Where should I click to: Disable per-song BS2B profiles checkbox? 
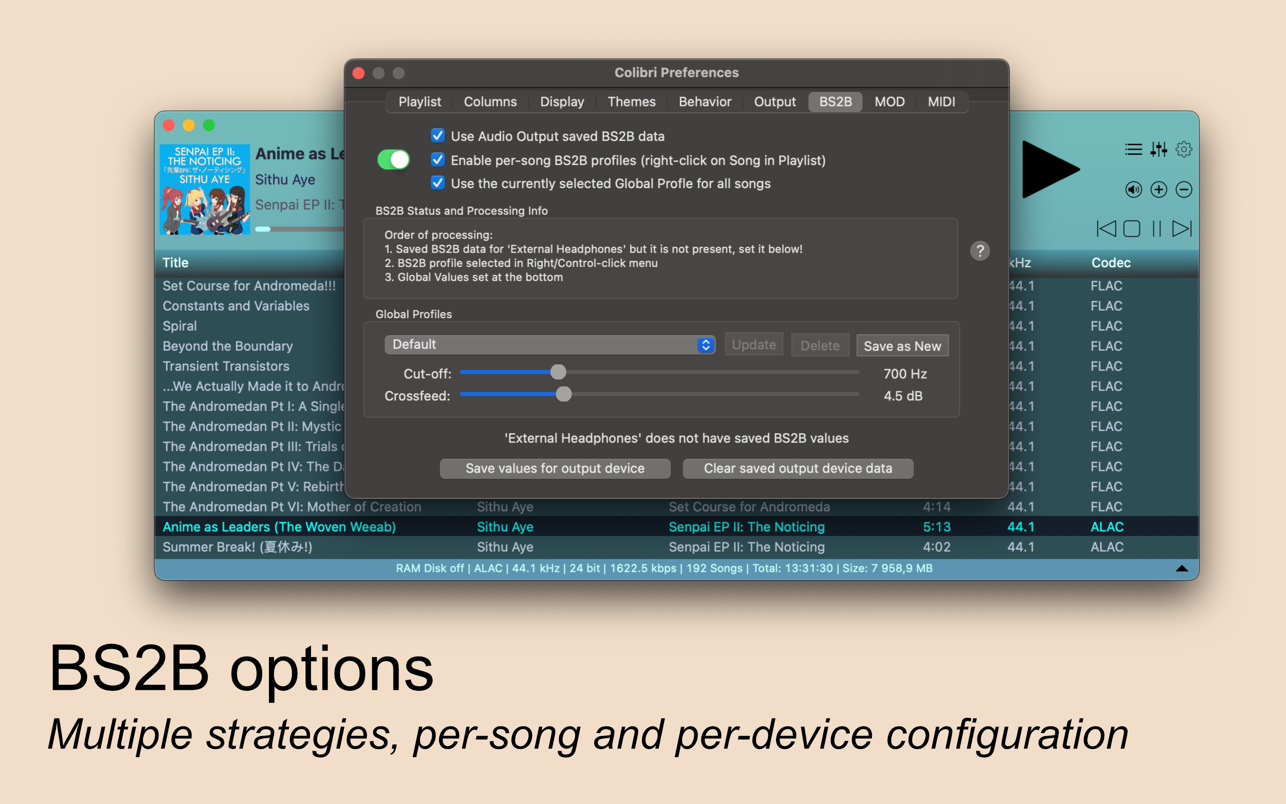438,160
